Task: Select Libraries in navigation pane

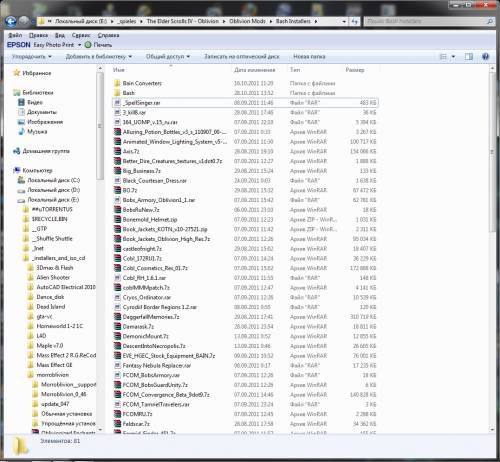Action: pos(38,92)
